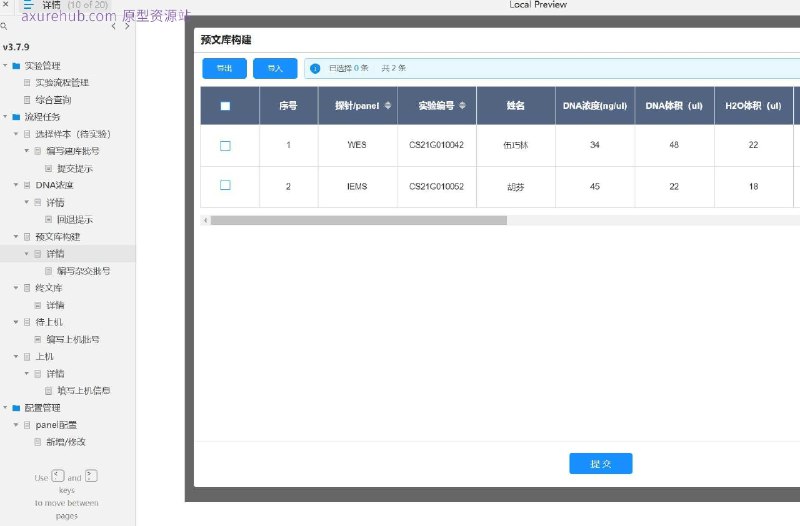Click the blue folder icon of 实验管理
800x526 pixels.
point(16,66)
